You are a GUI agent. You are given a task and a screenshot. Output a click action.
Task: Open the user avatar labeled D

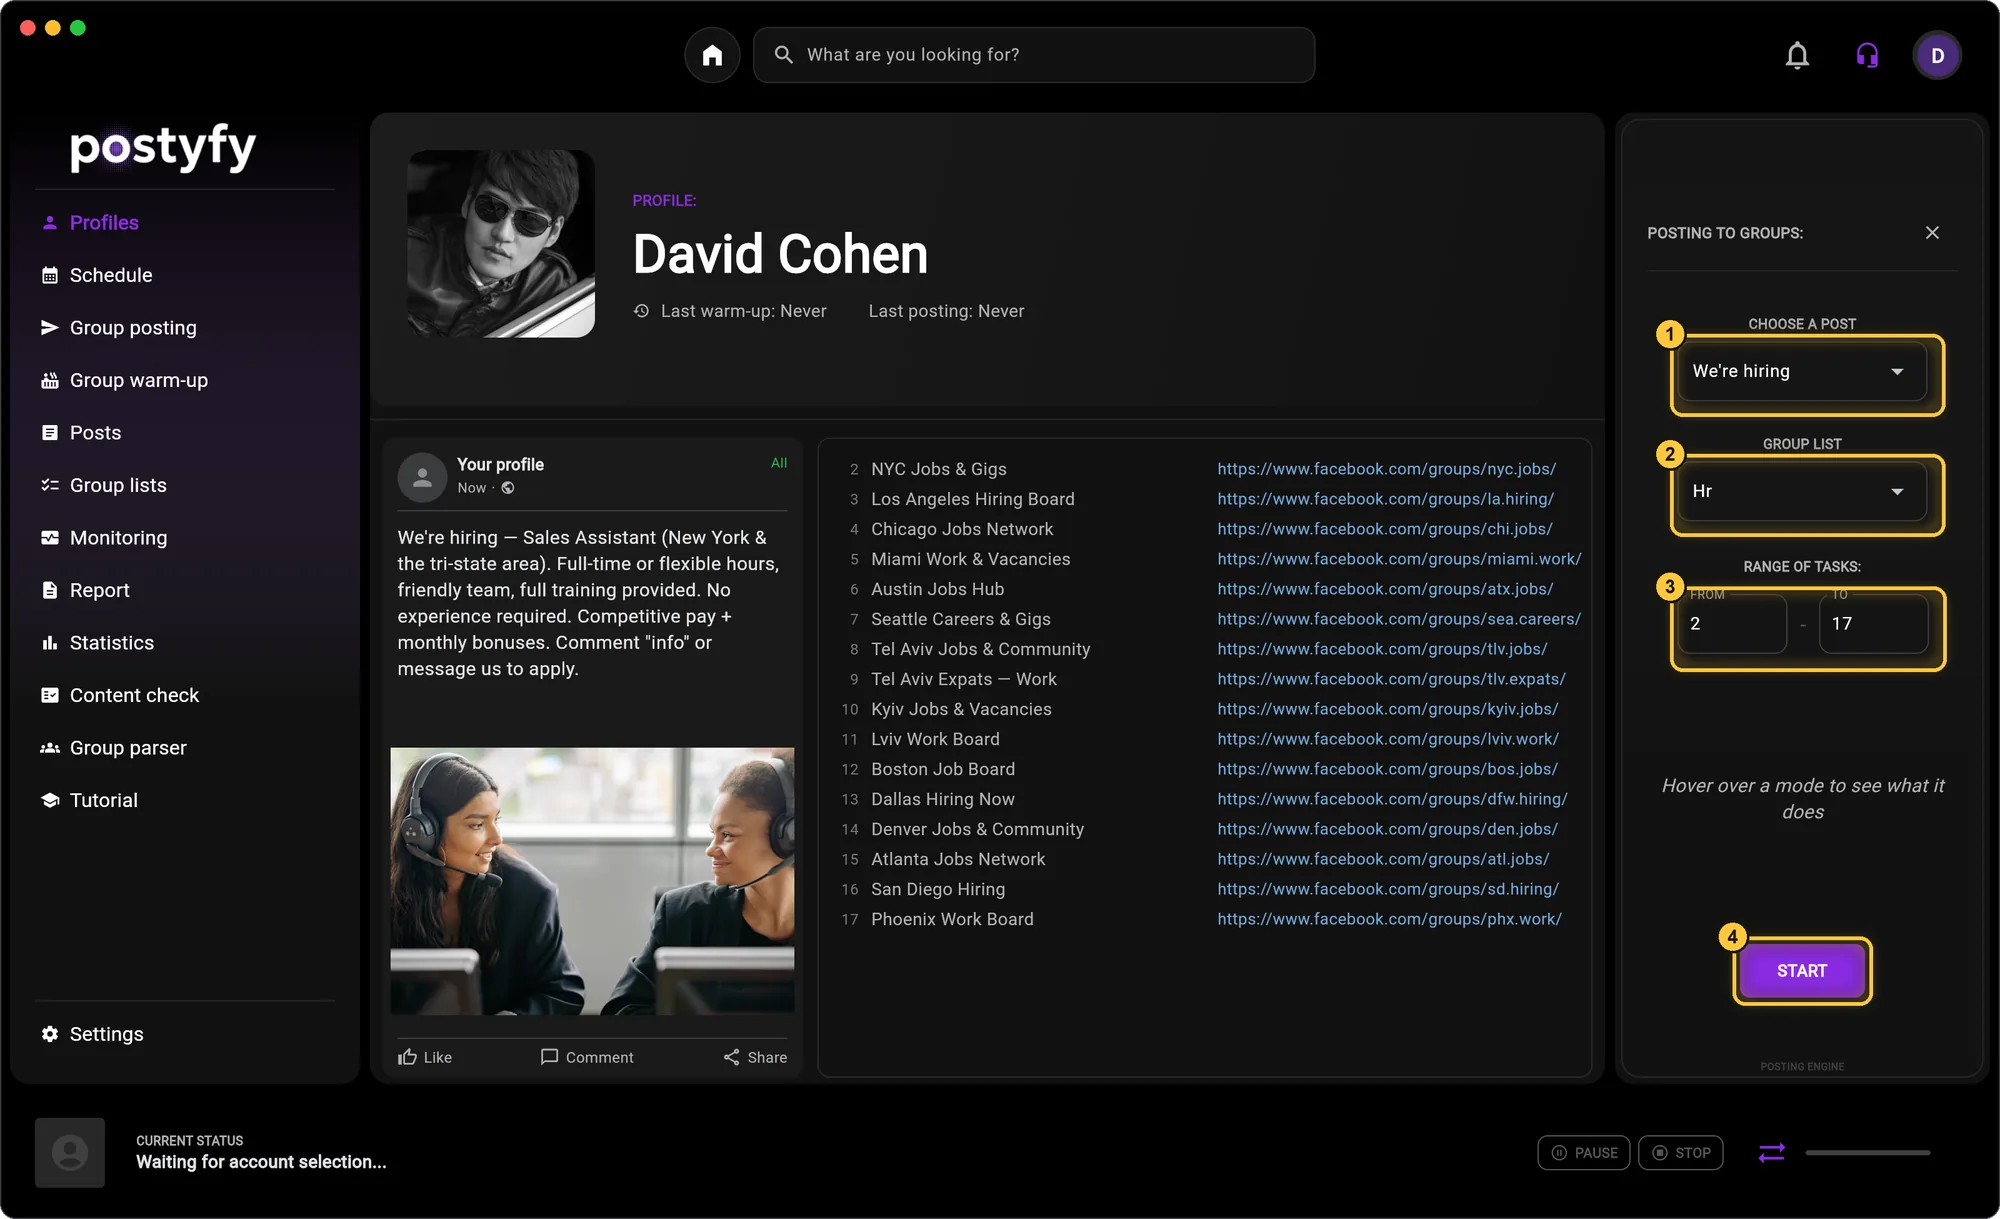pyautogui.click(x=1937, y=55)
